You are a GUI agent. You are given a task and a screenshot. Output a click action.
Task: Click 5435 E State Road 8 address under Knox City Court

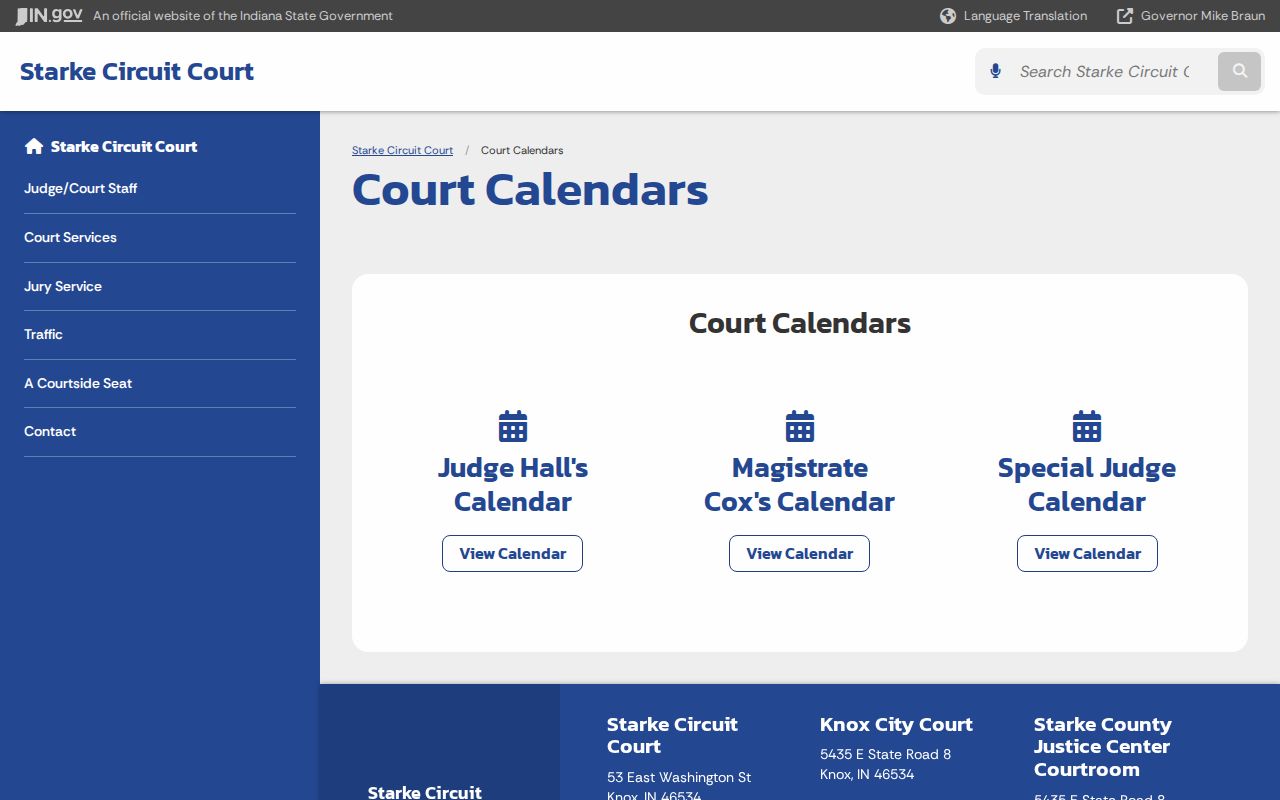coord(885,754)
